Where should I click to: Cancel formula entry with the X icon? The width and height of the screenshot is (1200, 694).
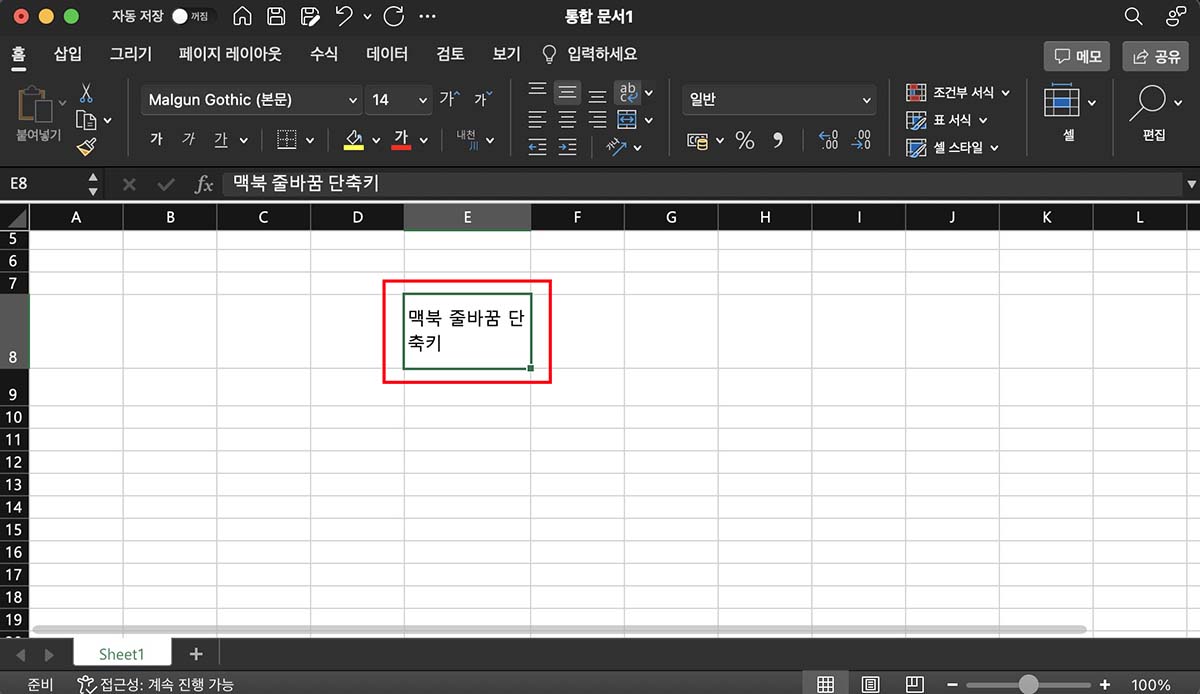(x=129, y=184)
